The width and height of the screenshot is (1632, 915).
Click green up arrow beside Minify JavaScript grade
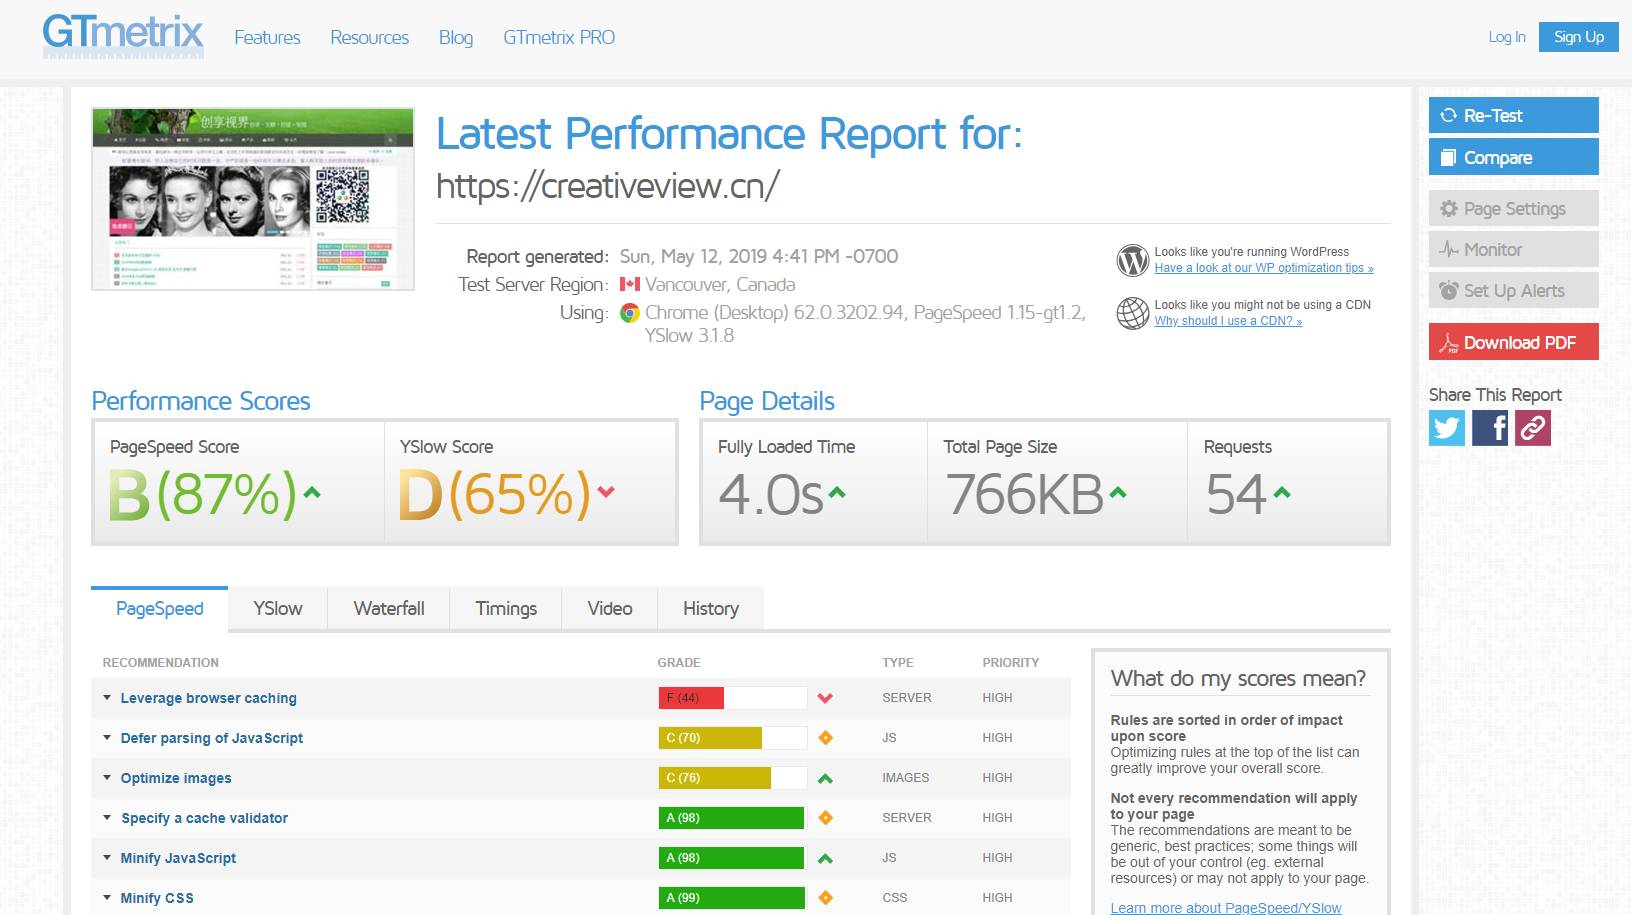pyautogui.click(x=825, y=858)
